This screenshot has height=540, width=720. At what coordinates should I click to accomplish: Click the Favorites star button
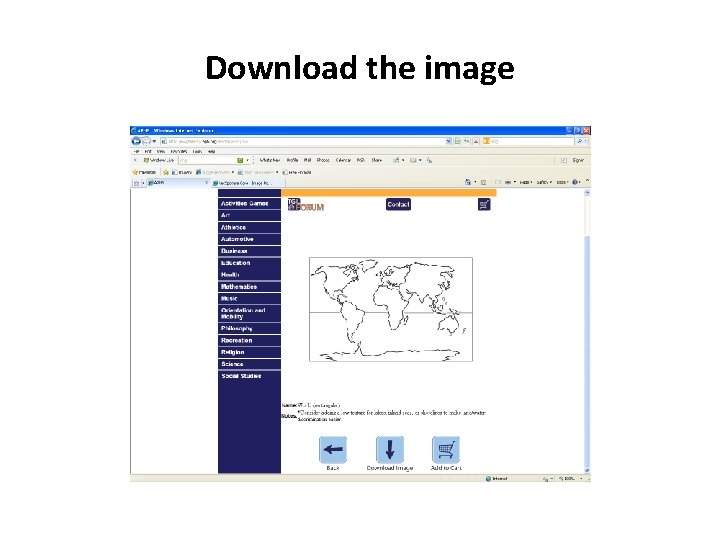point(144,172)
